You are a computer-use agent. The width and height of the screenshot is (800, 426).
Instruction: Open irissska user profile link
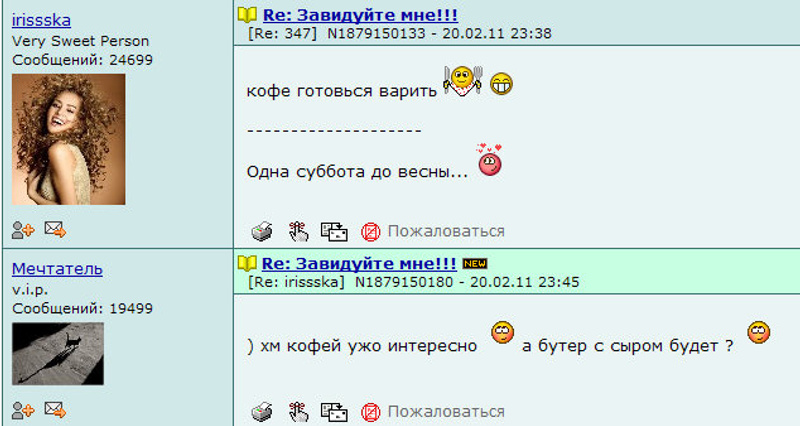[x=41, y=20]
